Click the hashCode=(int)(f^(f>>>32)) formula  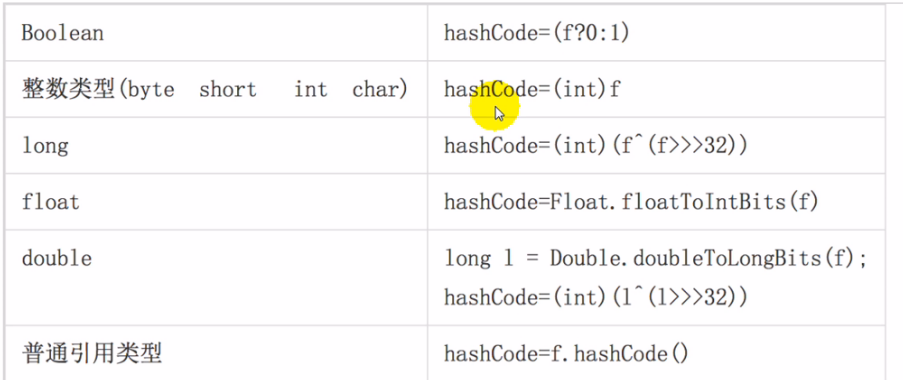[595, 146]
